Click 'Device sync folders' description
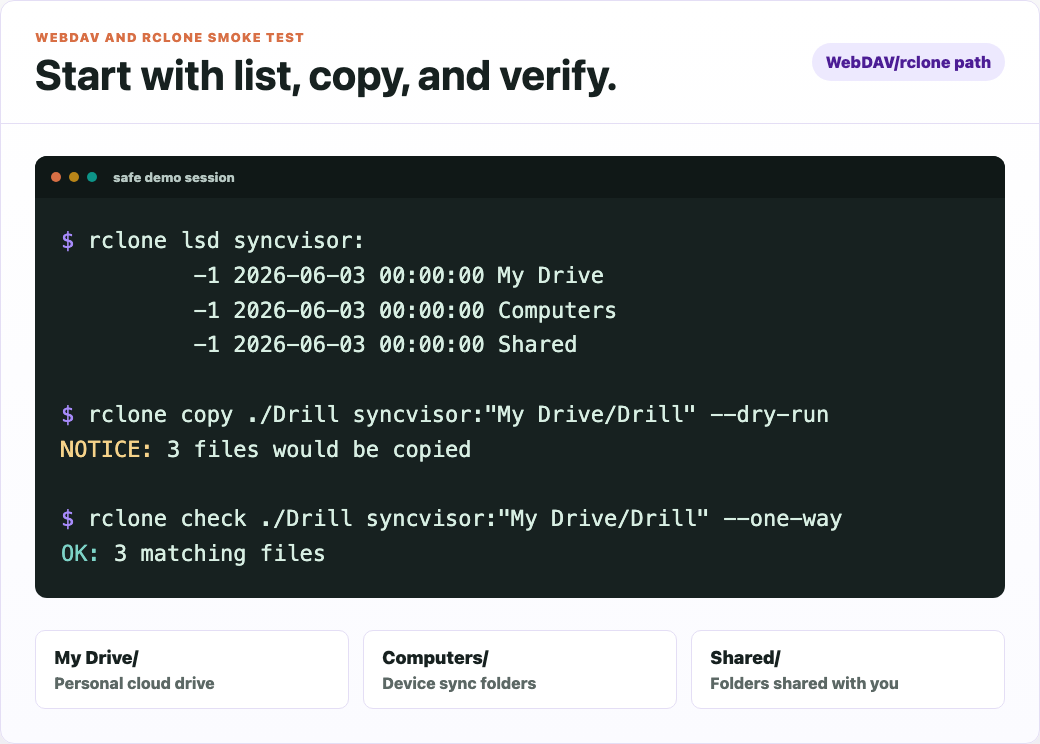This screenshot has height=744, width=1040. 459,684
